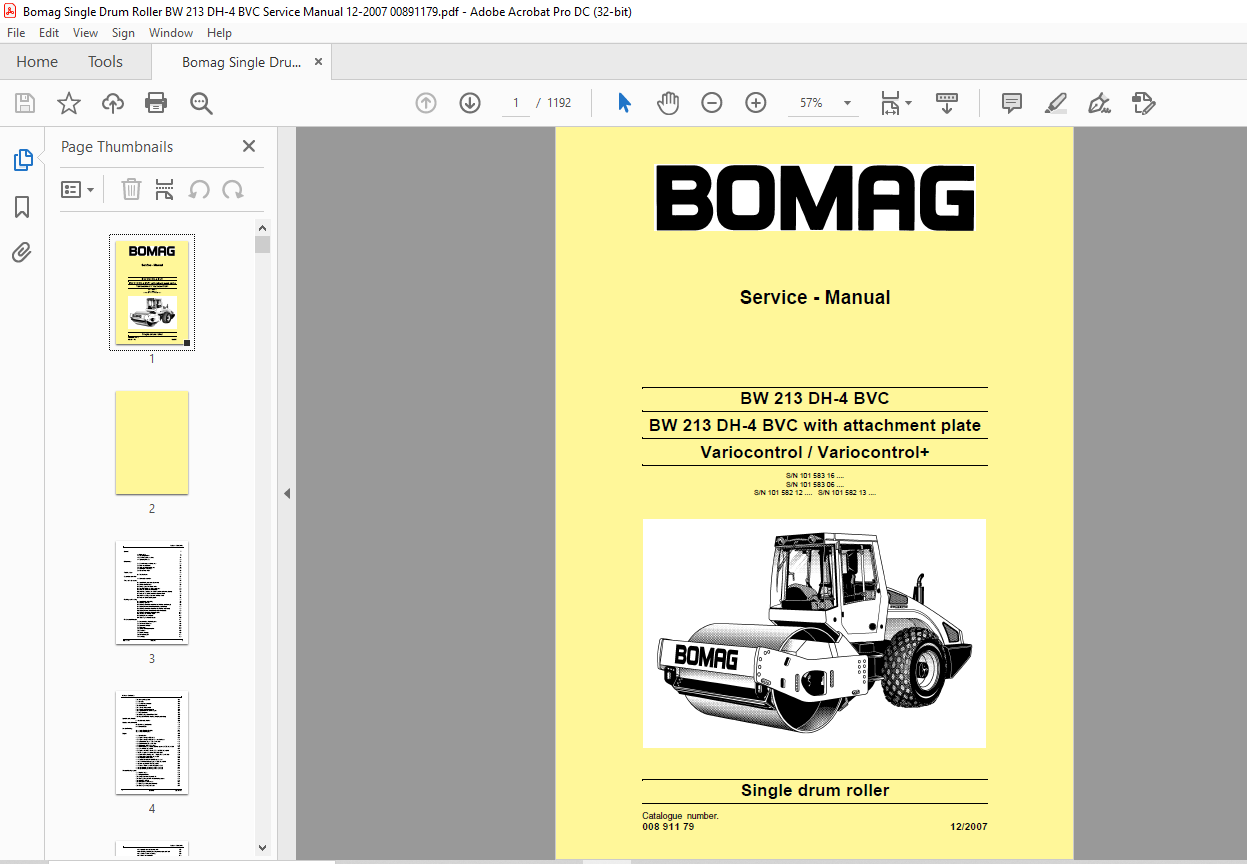This screenshot has height=864, width=1247.
Task: Go to next page arrow
Action: coord(470,103)
